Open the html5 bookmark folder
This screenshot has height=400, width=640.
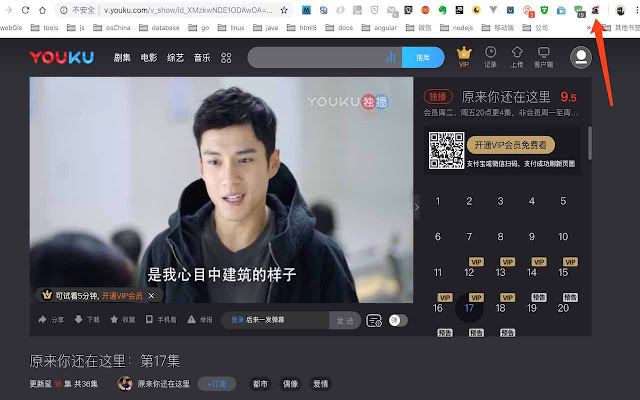click(302, 28)
